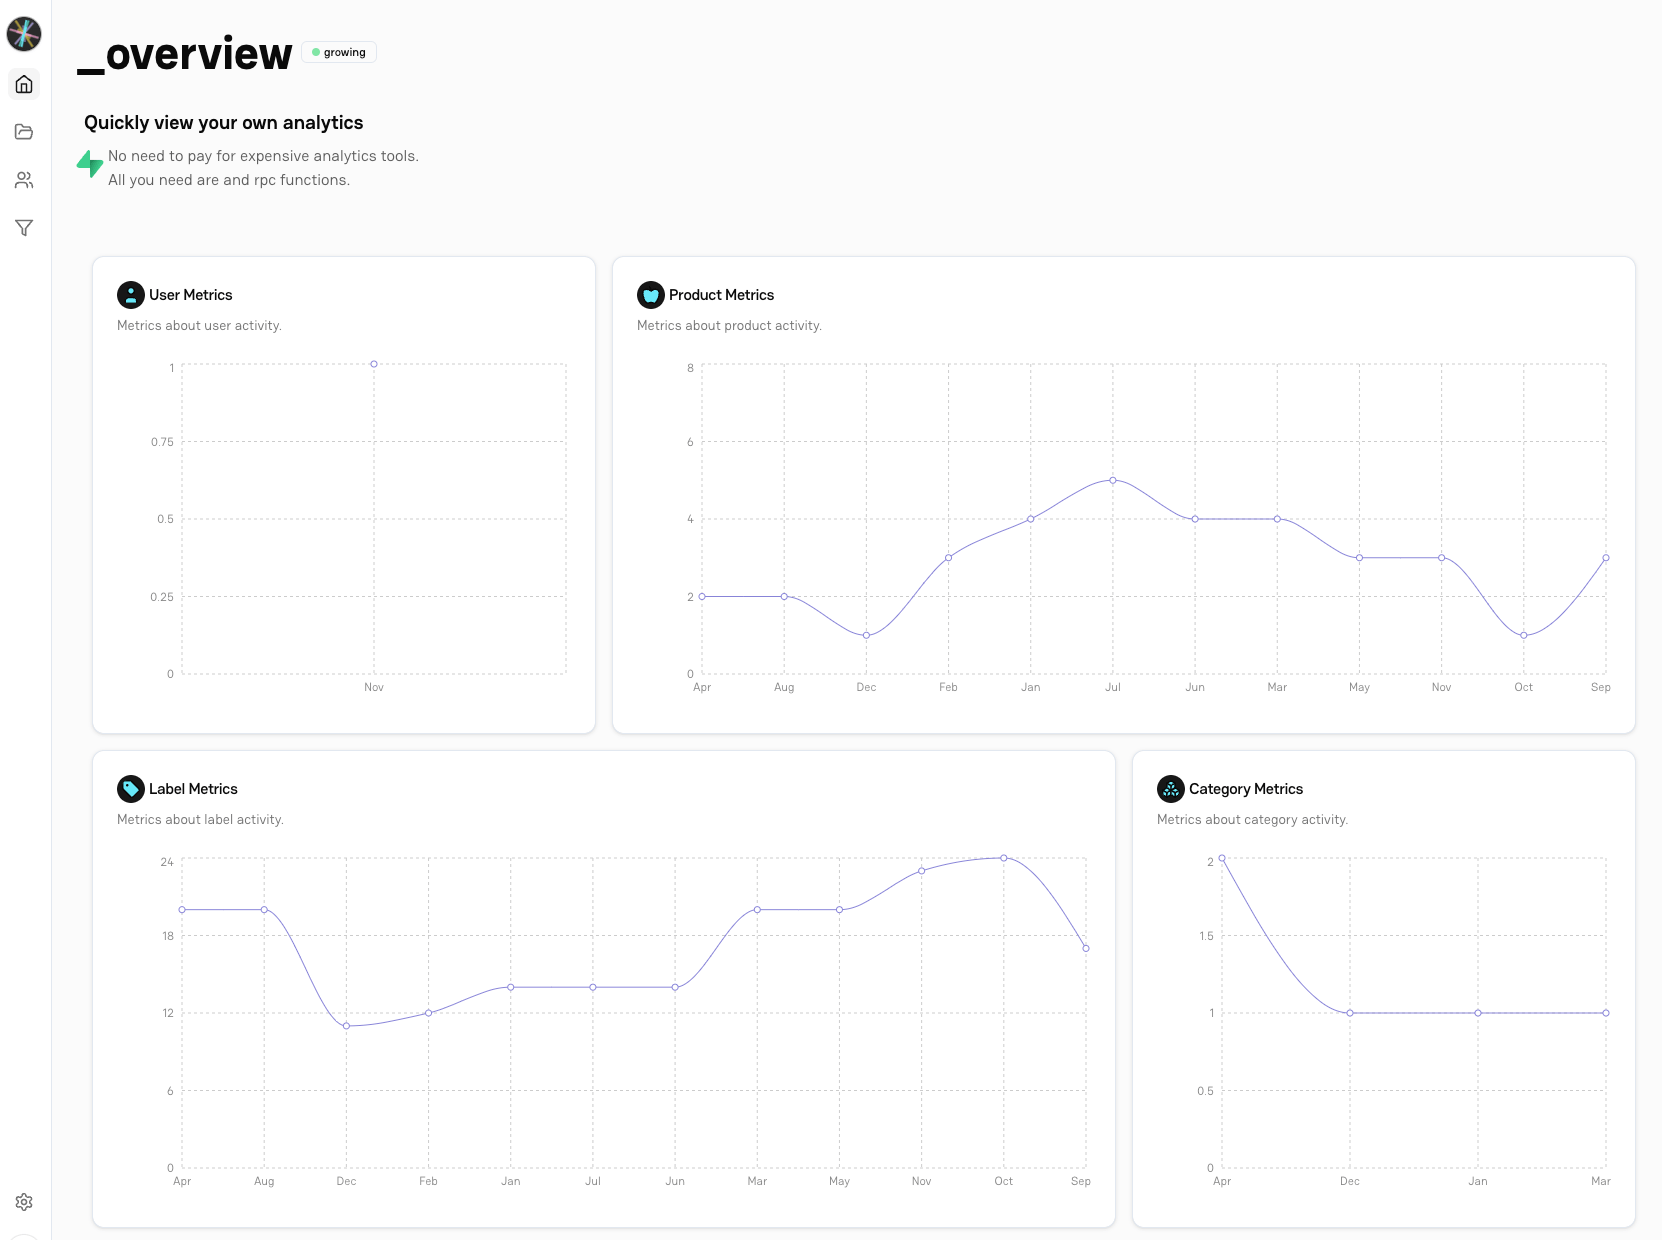Select the Filter icon in the sidebar
1662x1240 pixels.
click(x=24, y=228)
